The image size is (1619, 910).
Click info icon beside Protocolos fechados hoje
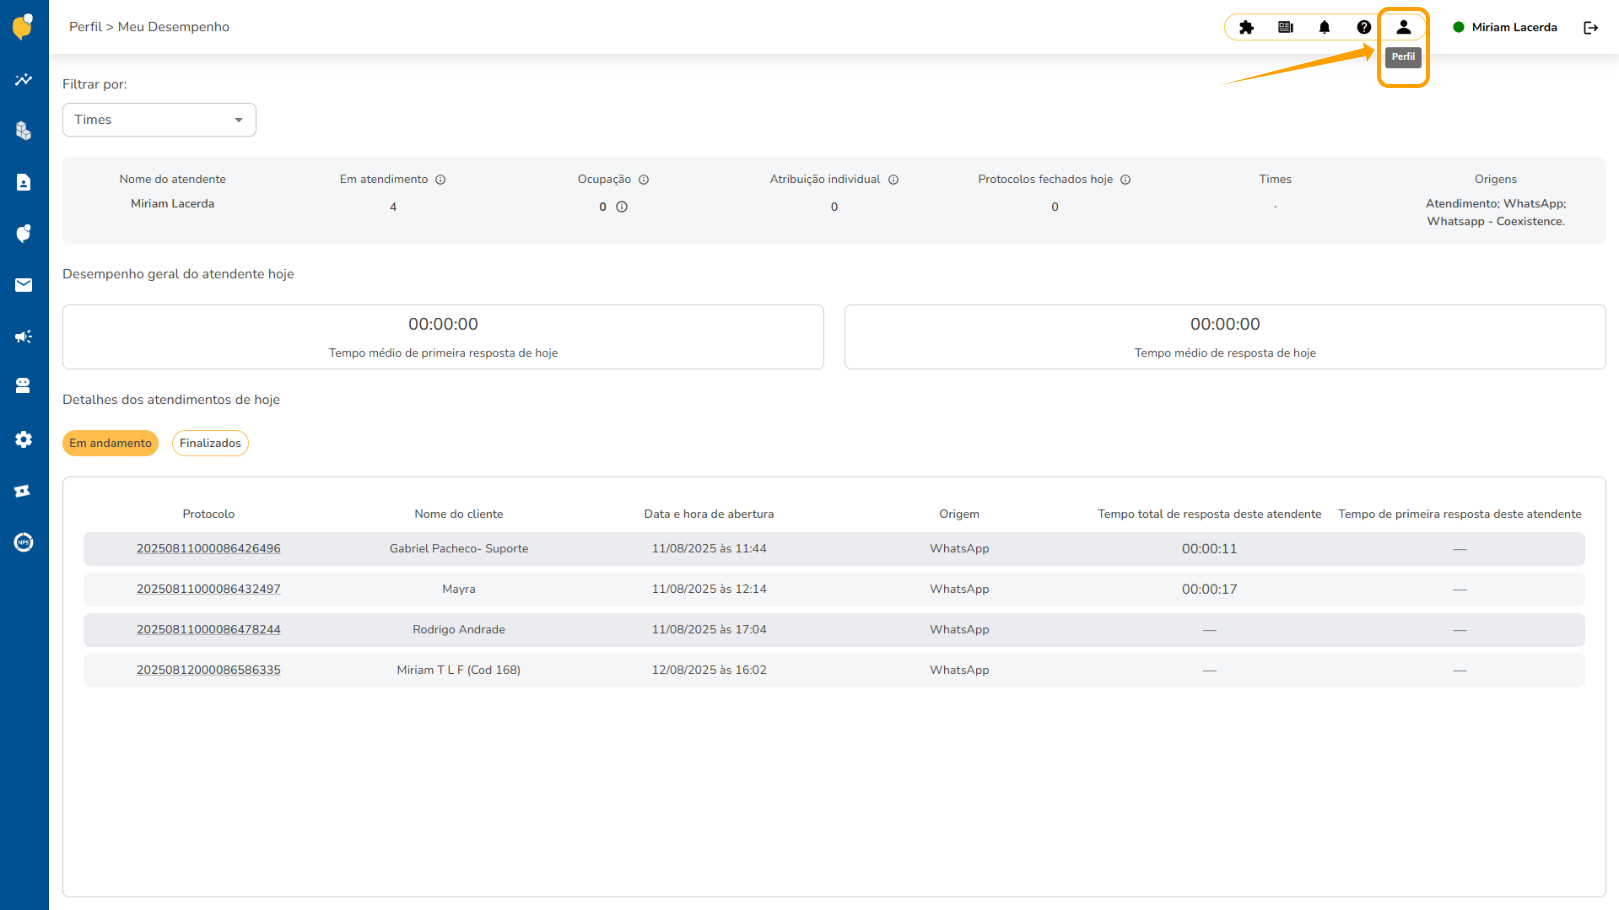click(x=1125, y=180)
